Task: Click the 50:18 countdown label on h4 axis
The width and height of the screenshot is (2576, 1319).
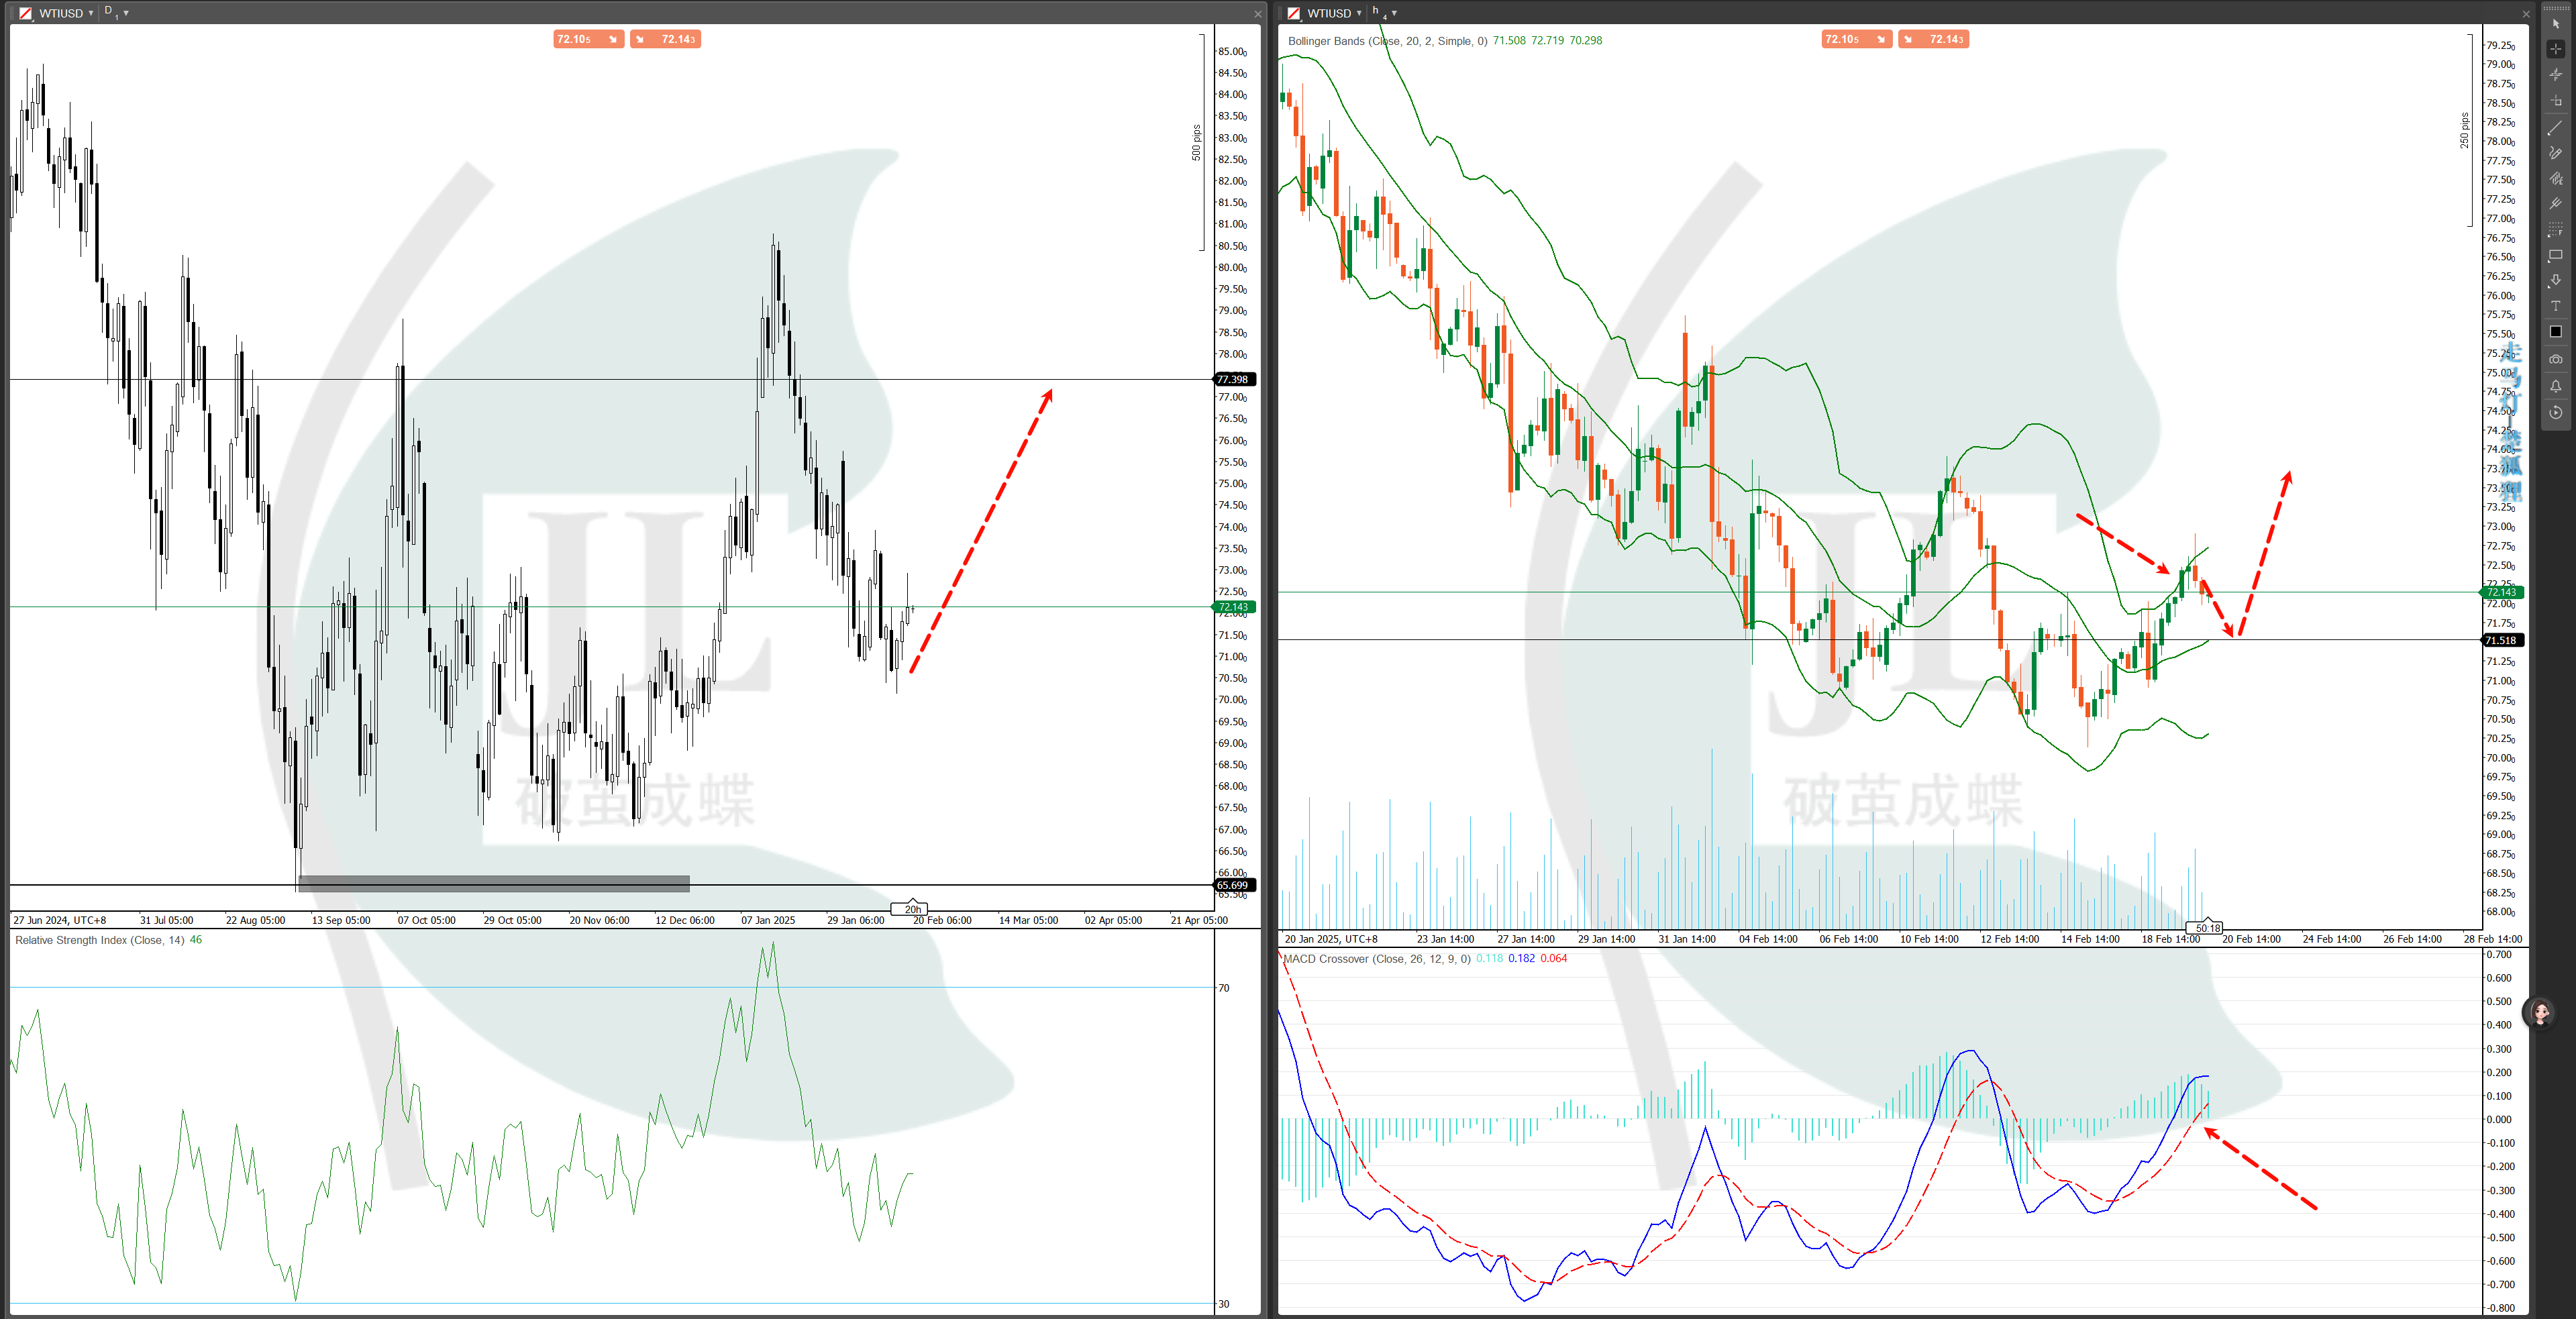Action: tap(2205, 928)
